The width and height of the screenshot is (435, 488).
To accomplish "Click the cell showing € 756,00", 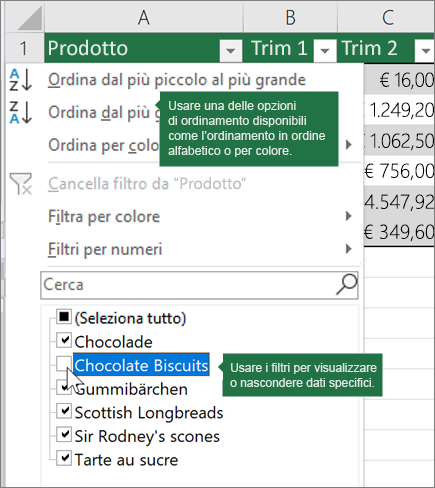I will (399, 171).
